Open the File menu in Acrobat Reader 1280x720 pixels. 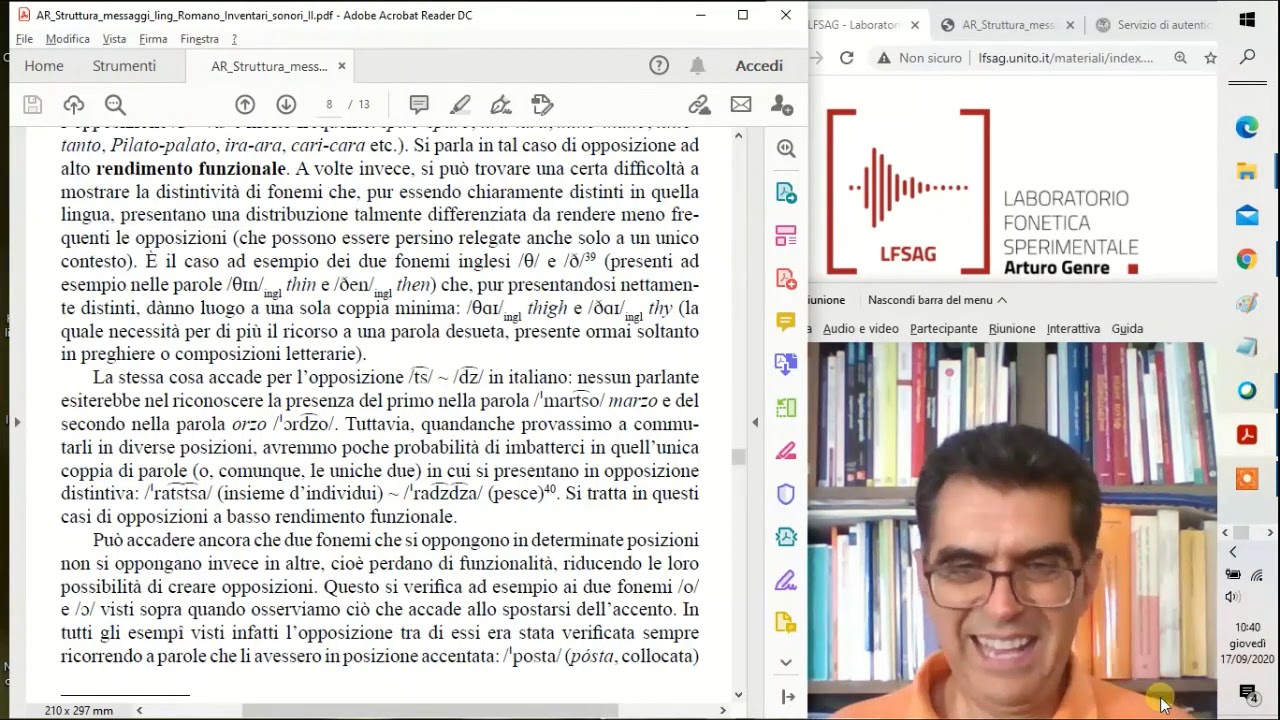point(24,39)
